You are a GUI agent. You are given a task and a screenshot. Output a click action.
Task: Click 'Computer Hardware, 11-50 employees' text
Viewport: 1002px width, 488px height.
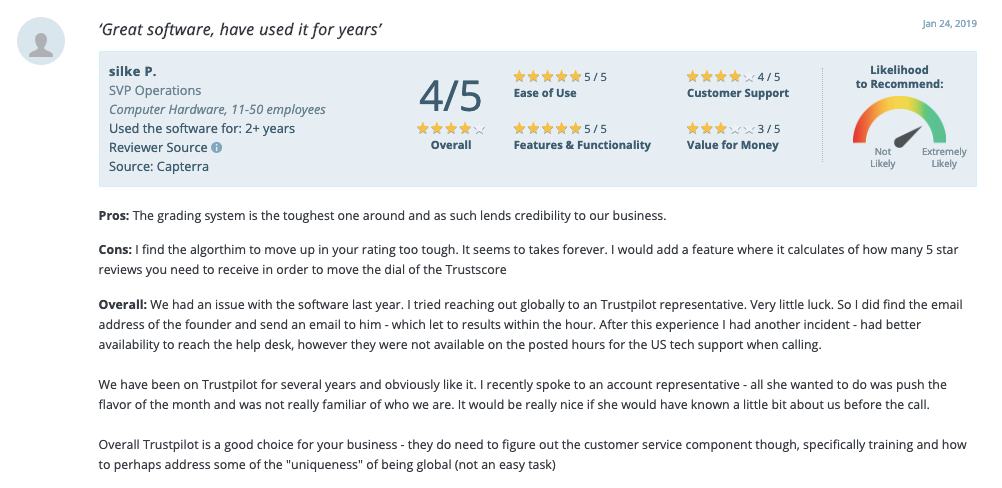pos(217,109)
